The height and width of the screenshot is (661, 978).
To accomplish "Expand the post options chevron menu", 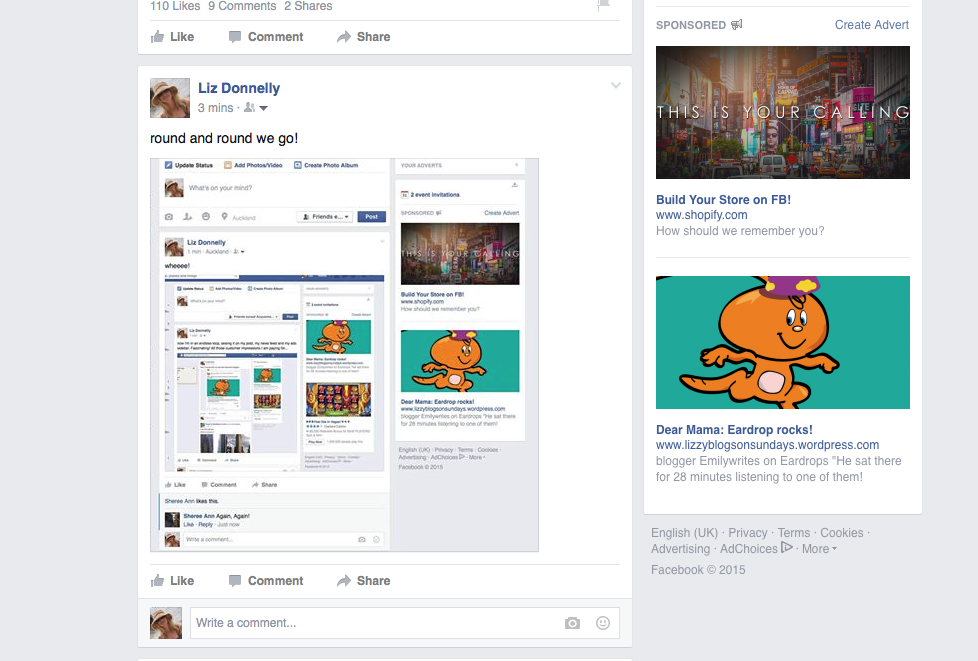I will click(616, 86).
